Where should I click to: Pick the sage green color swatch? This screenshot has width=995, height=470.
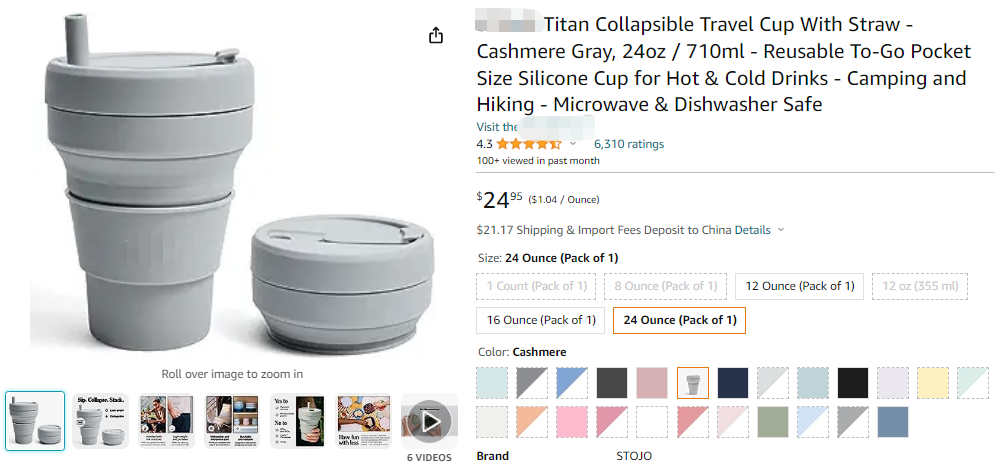coord(773,422)
